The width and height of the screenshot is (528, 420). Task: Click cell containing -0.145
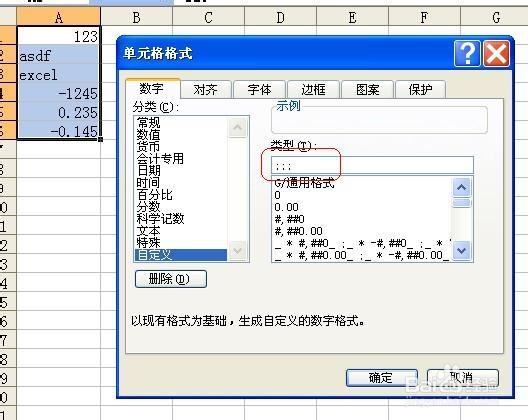[x=59, y=131]
